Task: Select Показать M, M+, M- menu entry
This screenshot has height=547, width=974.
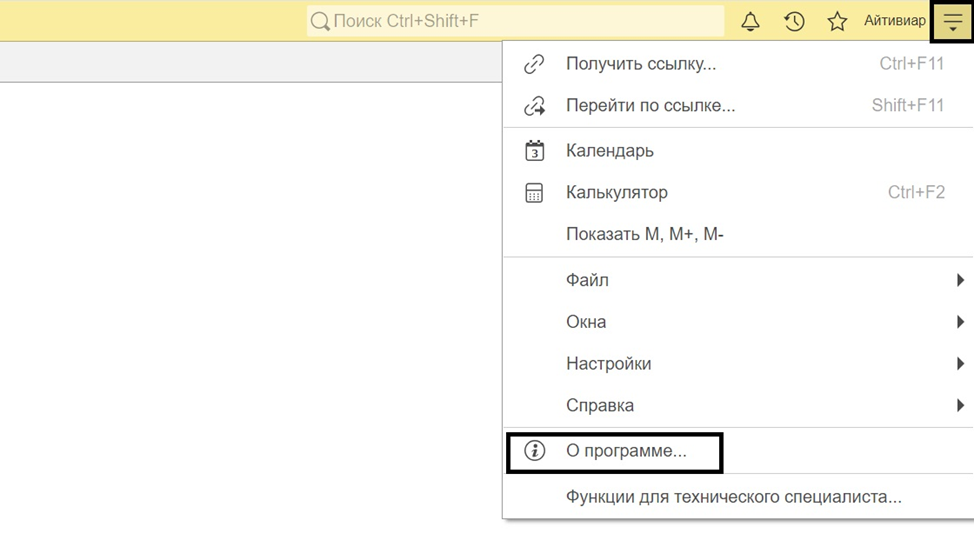Action: (x=644, y=235)
